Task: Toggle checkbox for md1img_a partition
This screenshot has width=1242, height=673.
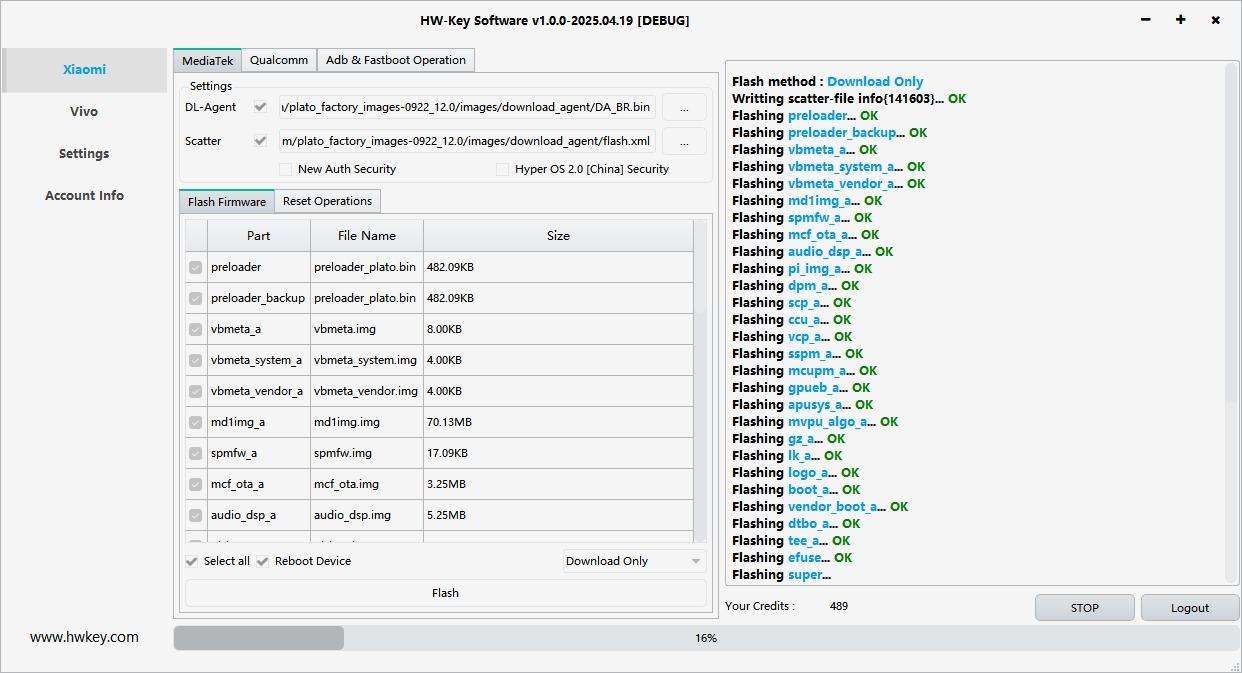Action: coord(196,422)
